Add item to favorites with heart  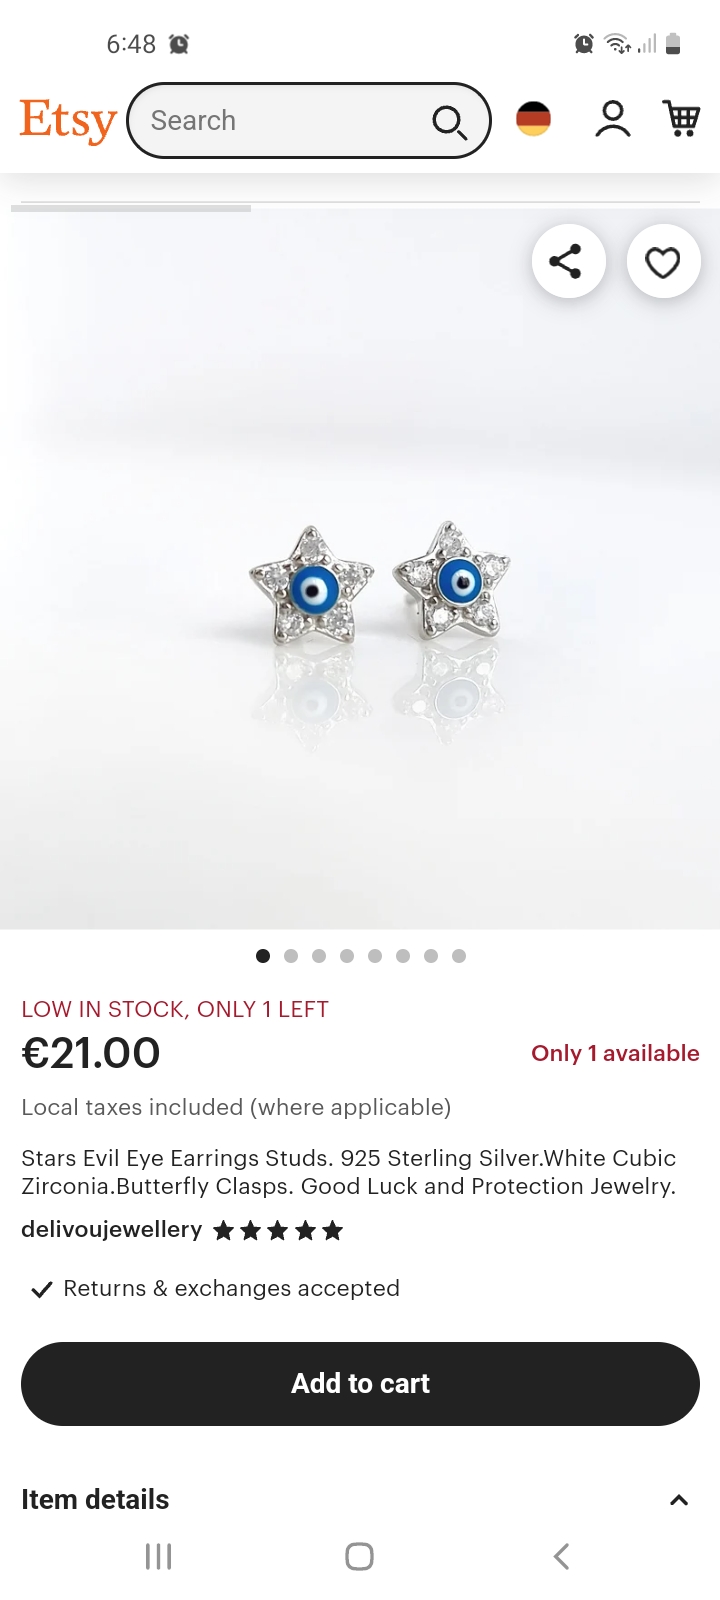[x=663, y=262]
